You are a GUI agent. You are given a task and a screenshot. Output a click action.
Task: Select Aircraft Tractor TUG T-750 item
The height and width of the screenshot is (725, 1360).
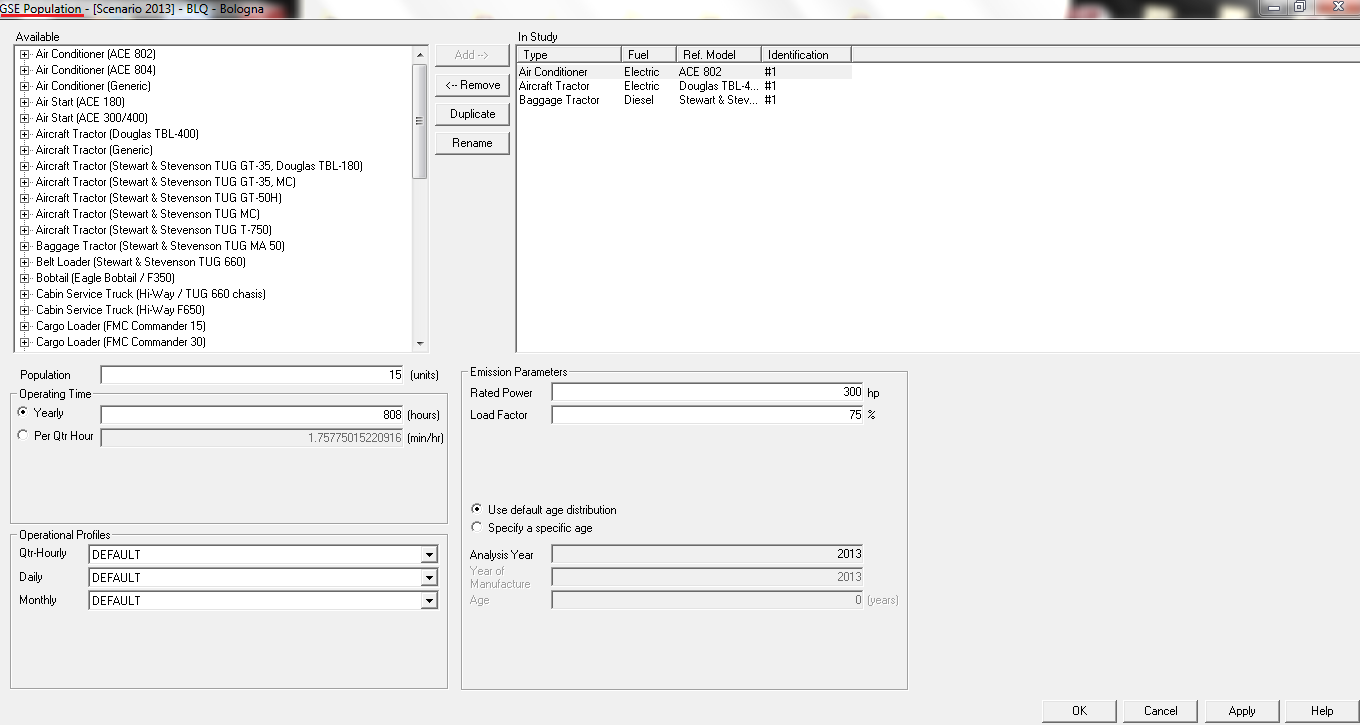point(154,230)
